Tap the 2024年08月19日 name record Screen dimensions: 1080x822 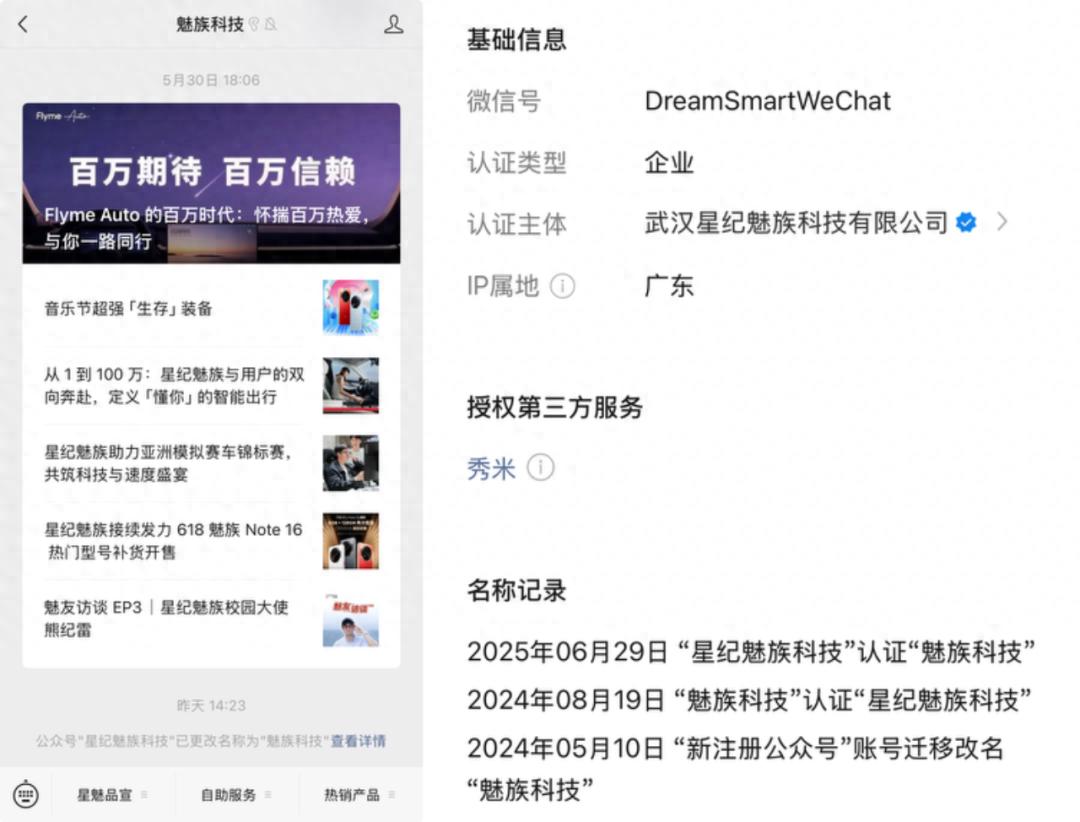[749, 700]
